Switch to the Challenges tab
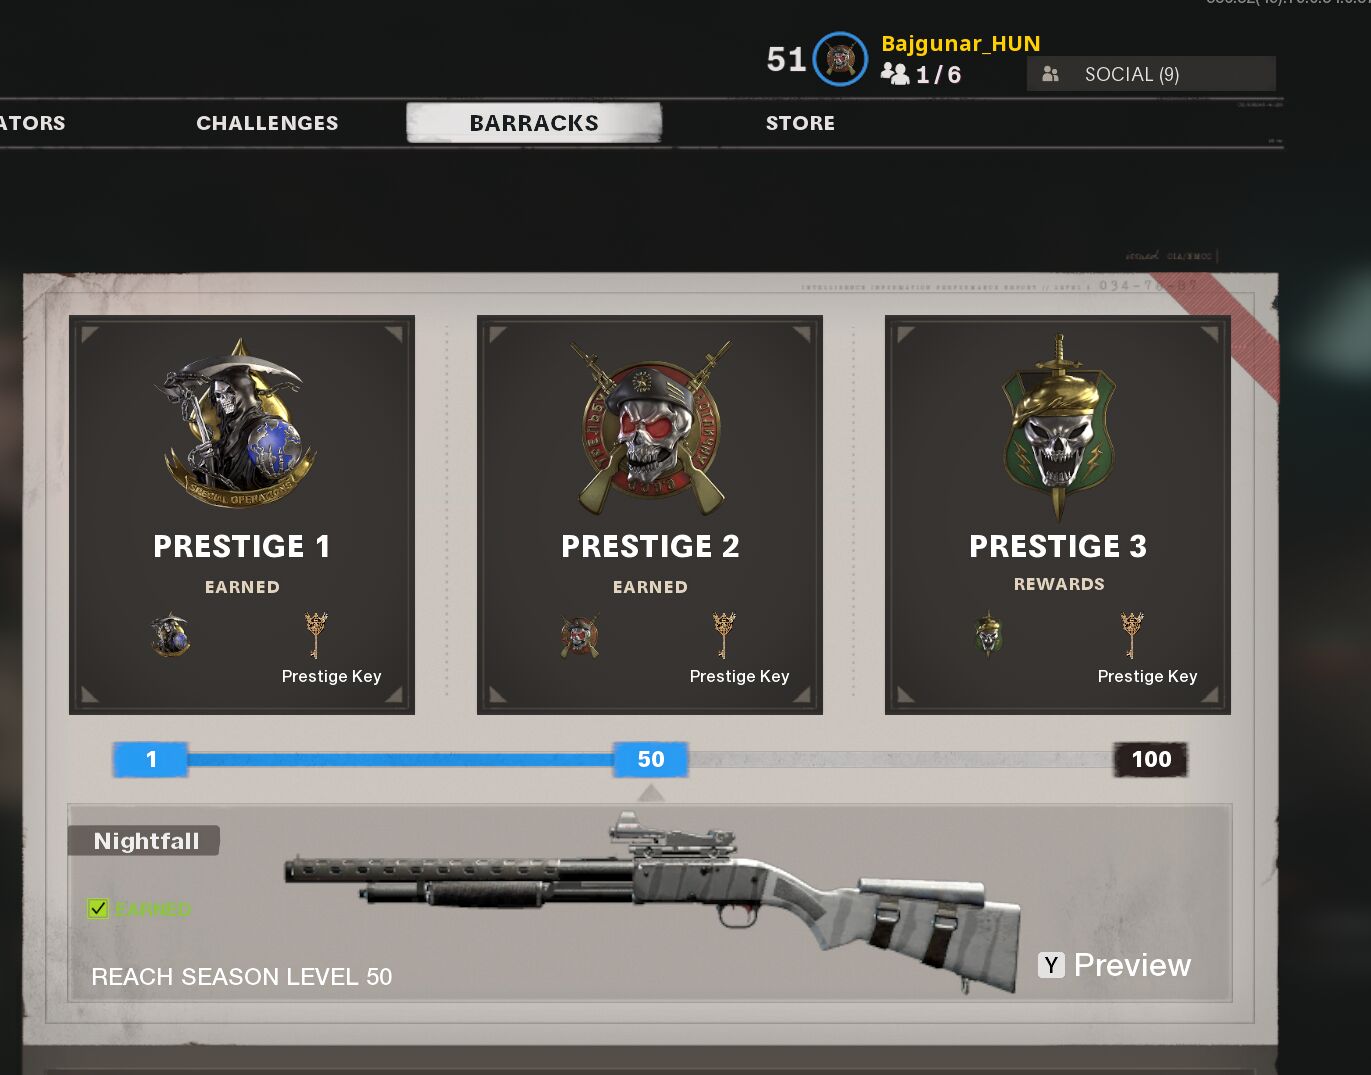This screenshot has height=1075, width=1371. tap(267, 123)
